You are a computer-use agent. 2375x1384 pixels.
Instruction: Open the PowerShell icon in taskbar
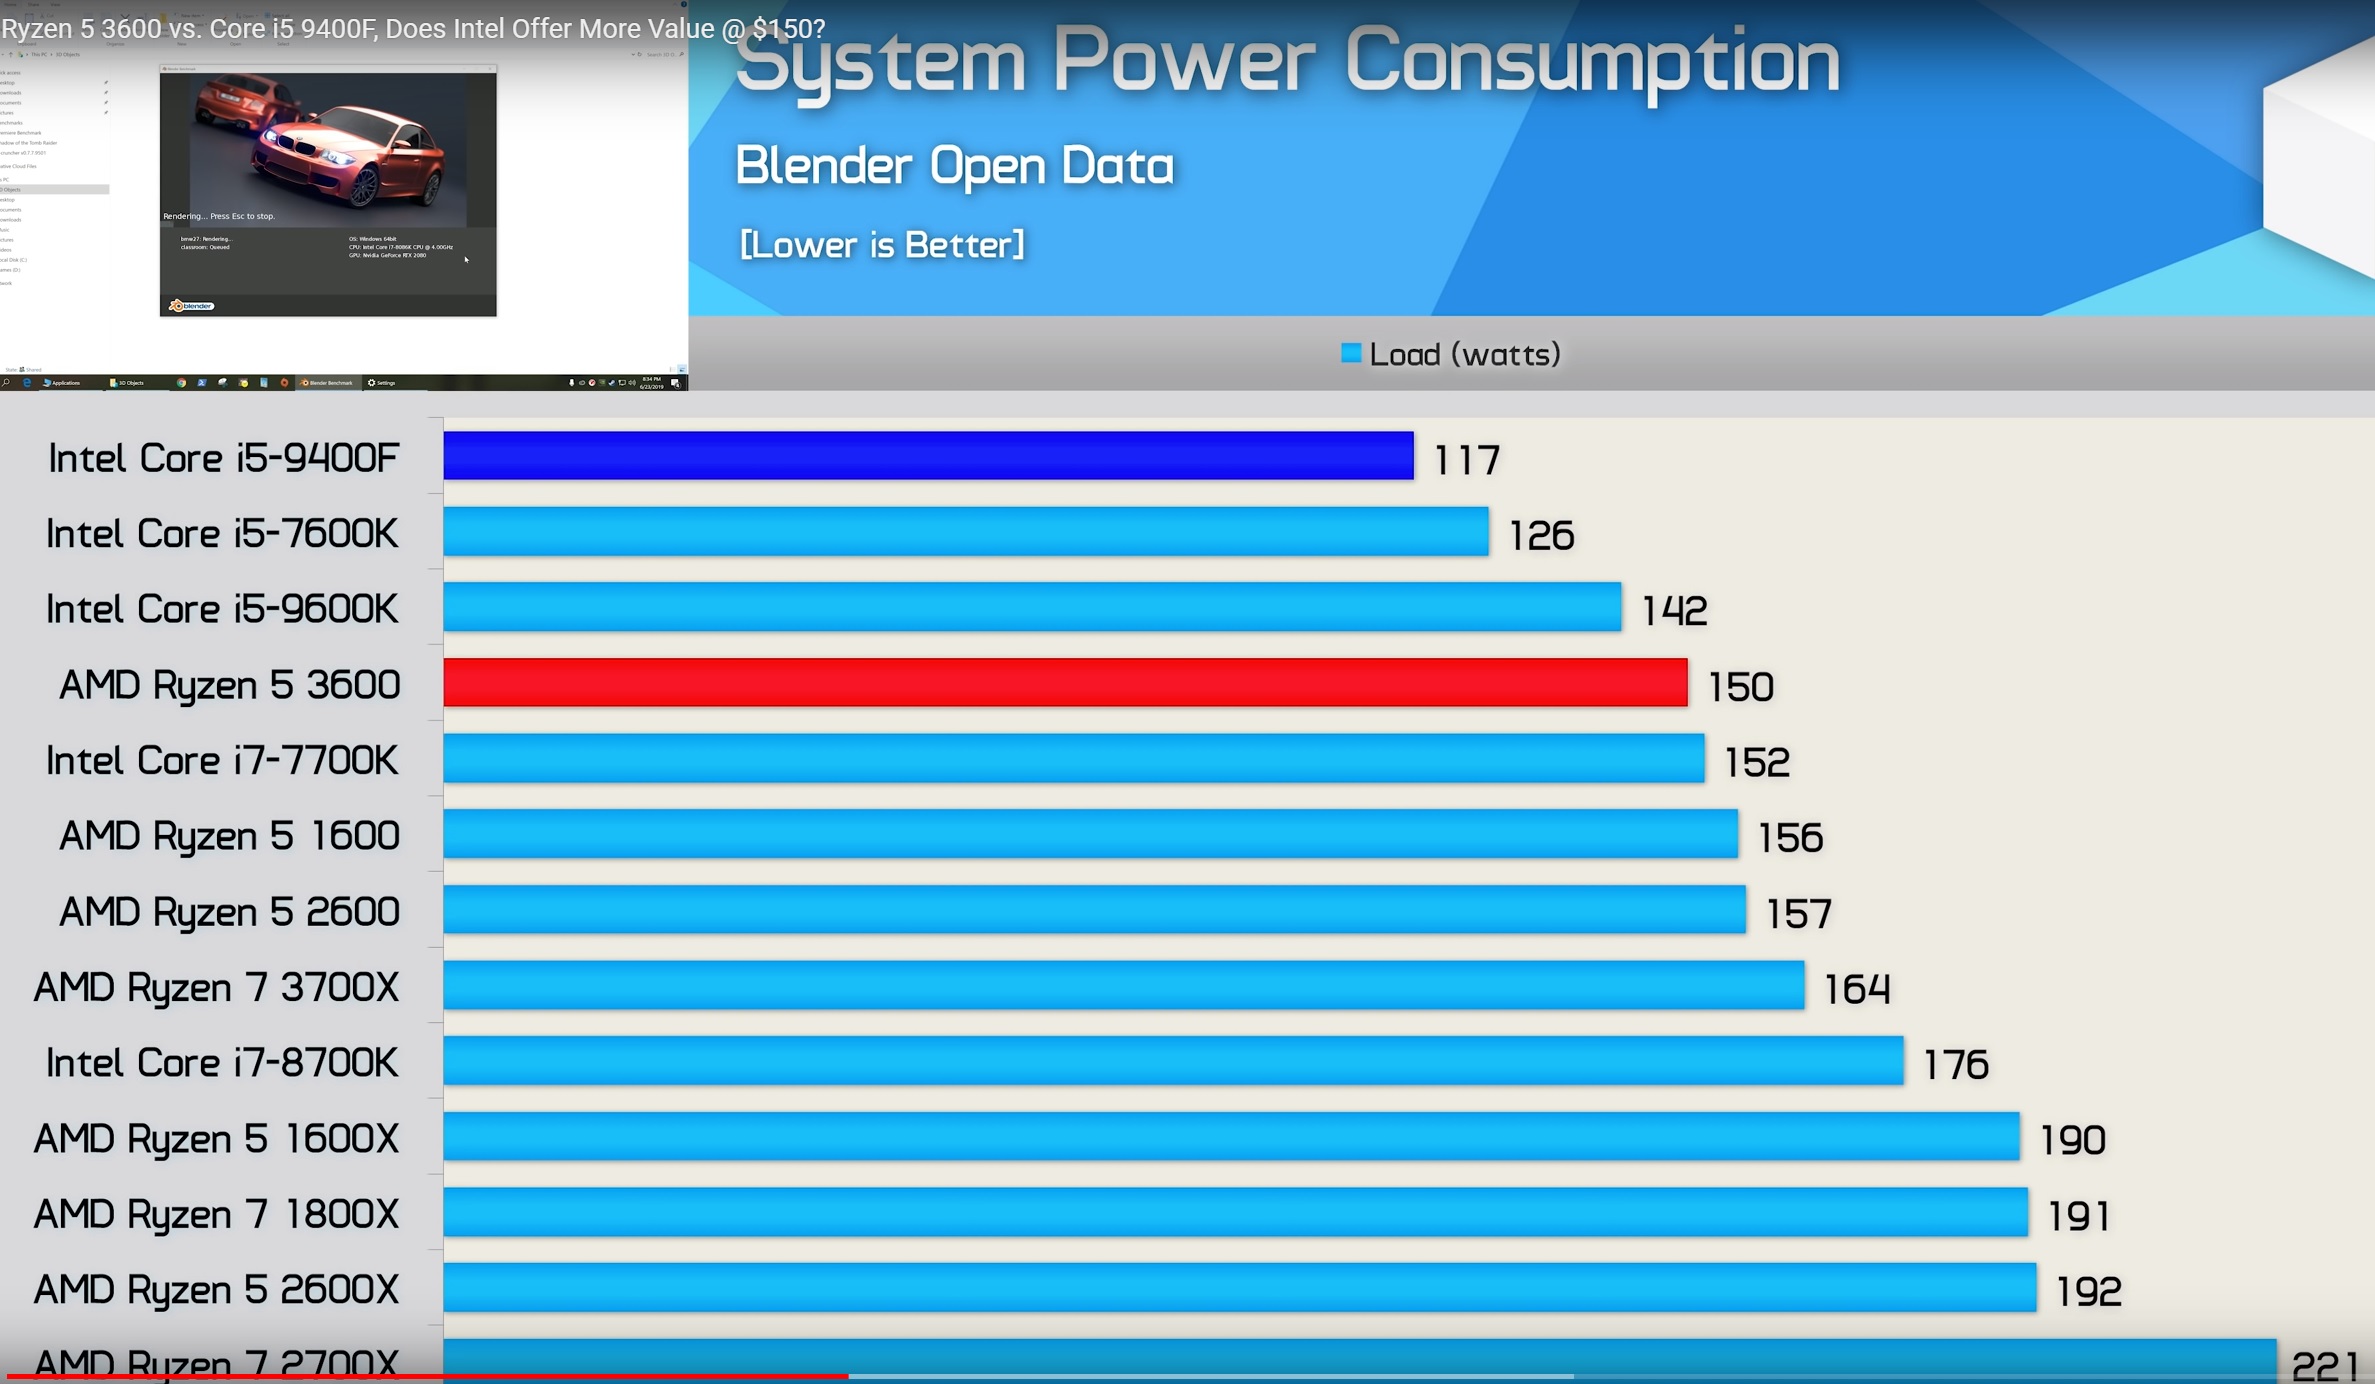(202, 383)
